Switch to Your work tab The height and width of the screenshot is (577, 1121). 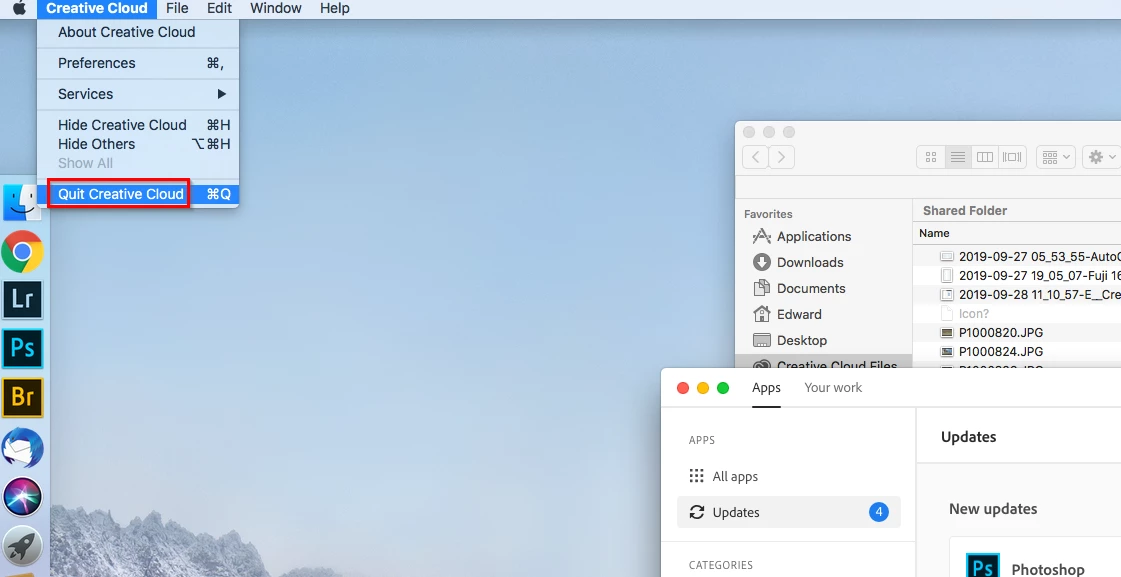[833, 388]
